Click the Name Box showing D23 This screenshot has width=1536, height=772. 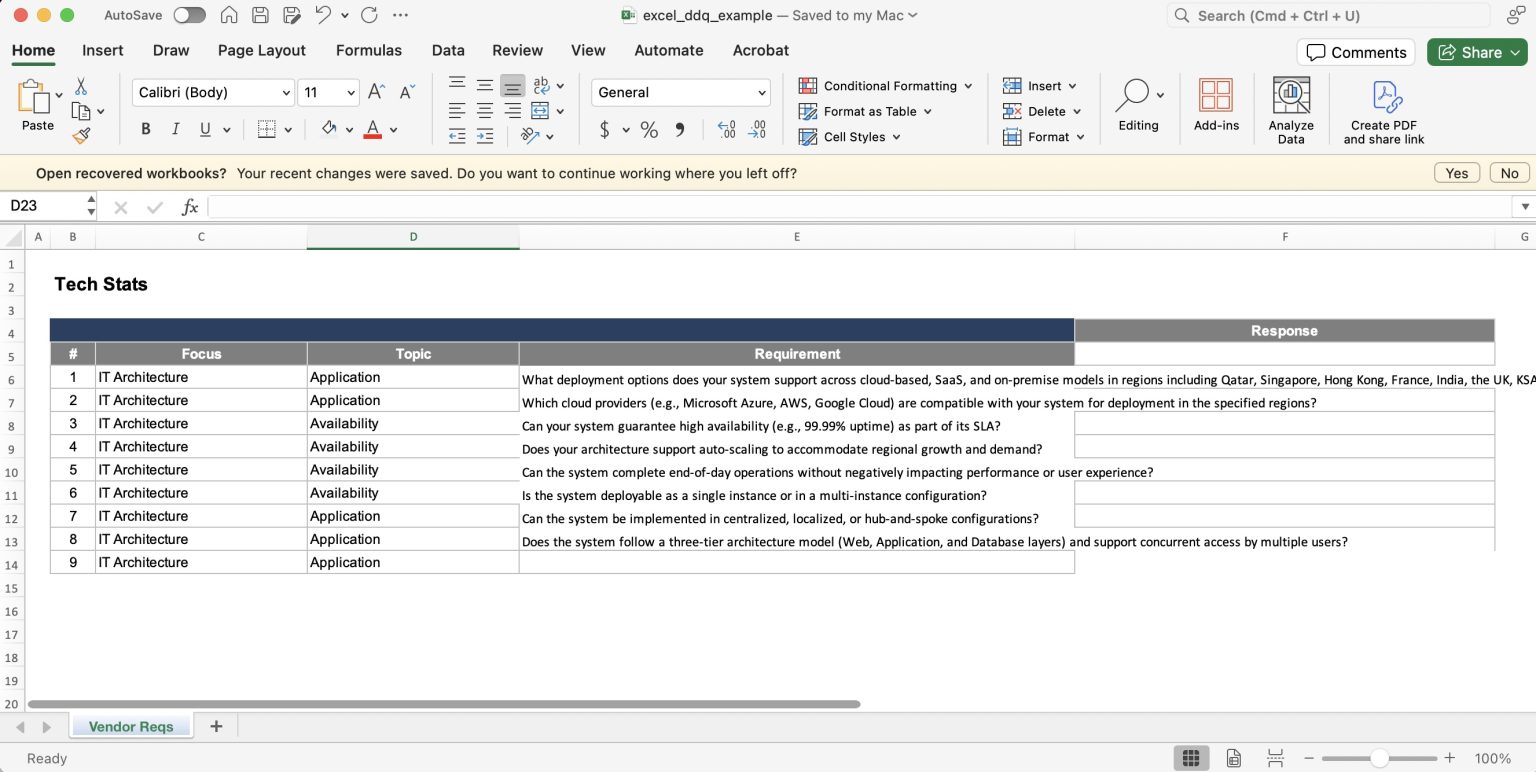(43, 206)
